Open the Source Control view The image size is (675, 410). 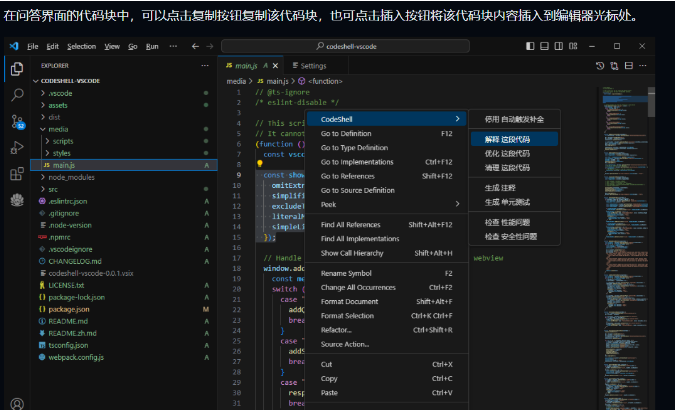pyautogui.click(x=17, y=121)
